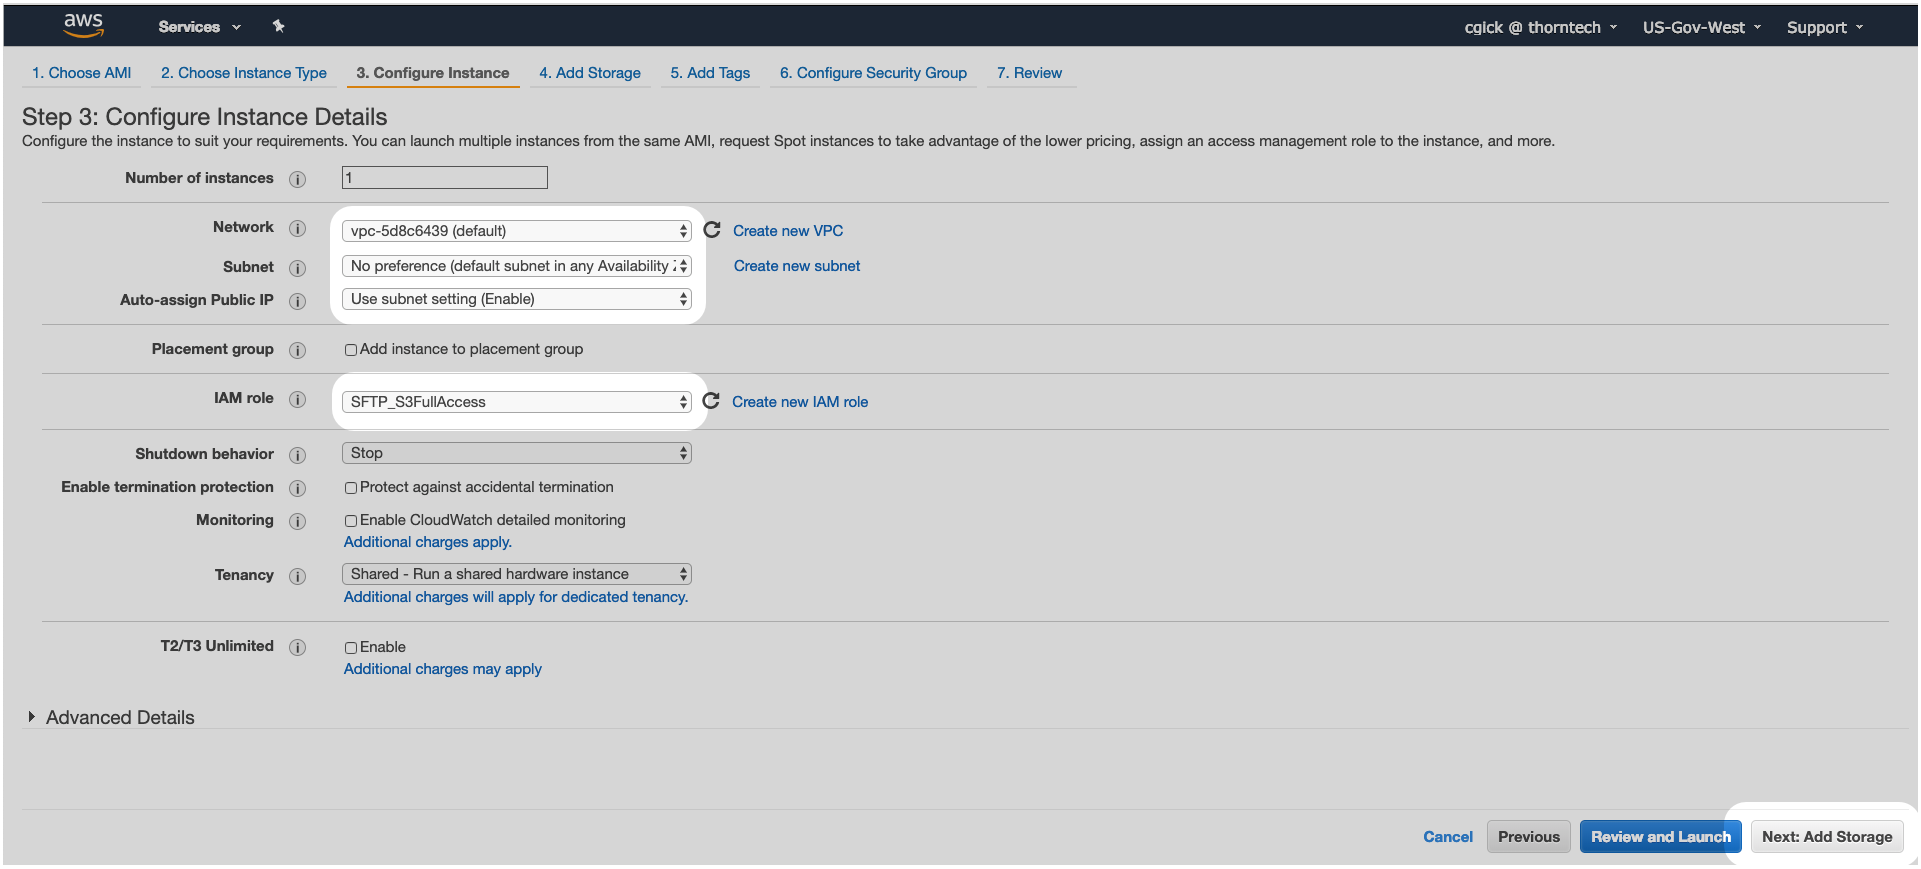This screenshot has width=1921, height=869.
Task: Show info for Number of instances
Action: [297, 179]
